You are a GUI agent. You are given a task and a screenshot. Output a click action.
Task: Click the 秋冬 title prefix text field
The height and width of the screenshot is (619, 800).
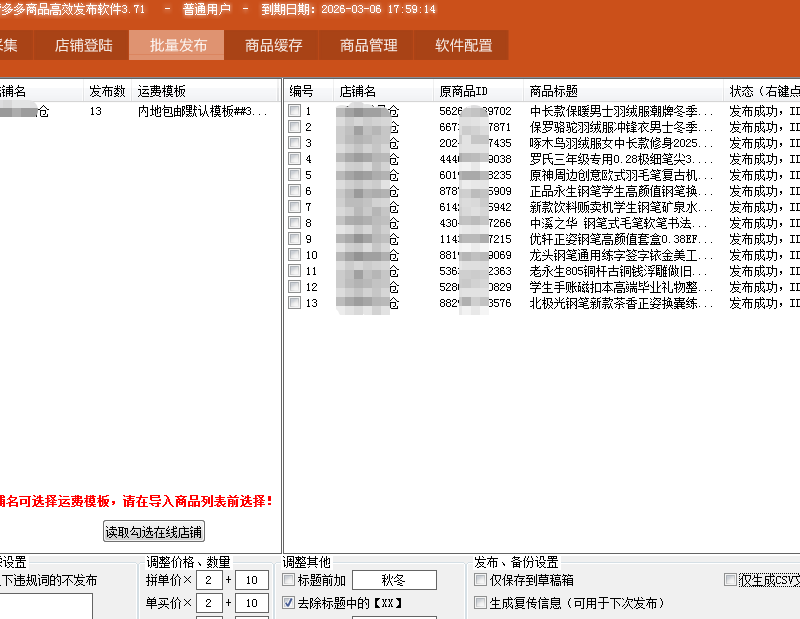[x=394, y=580]
